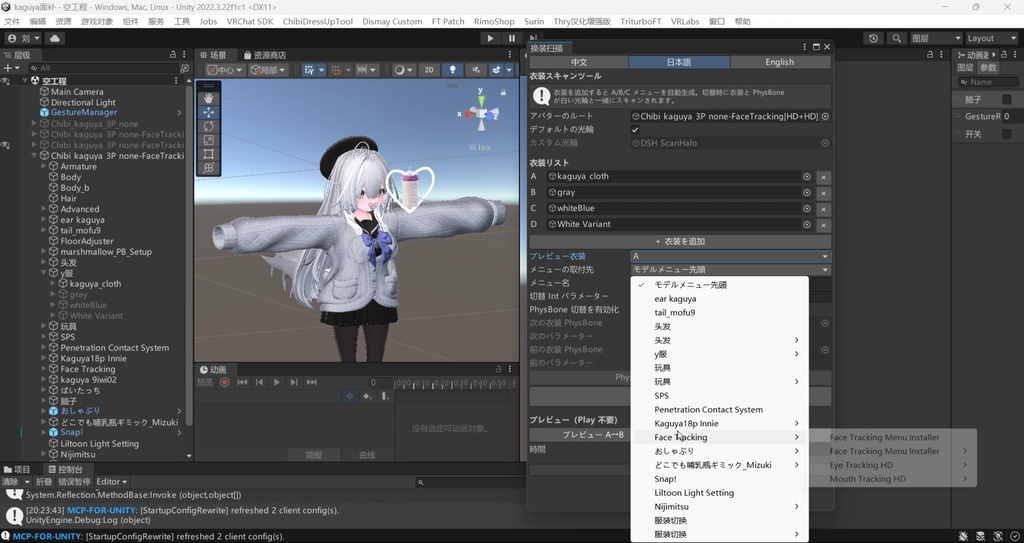The height and width of the screenshot is (543, 1024).
Task: Play the animation clip
Action: point(276,382)
